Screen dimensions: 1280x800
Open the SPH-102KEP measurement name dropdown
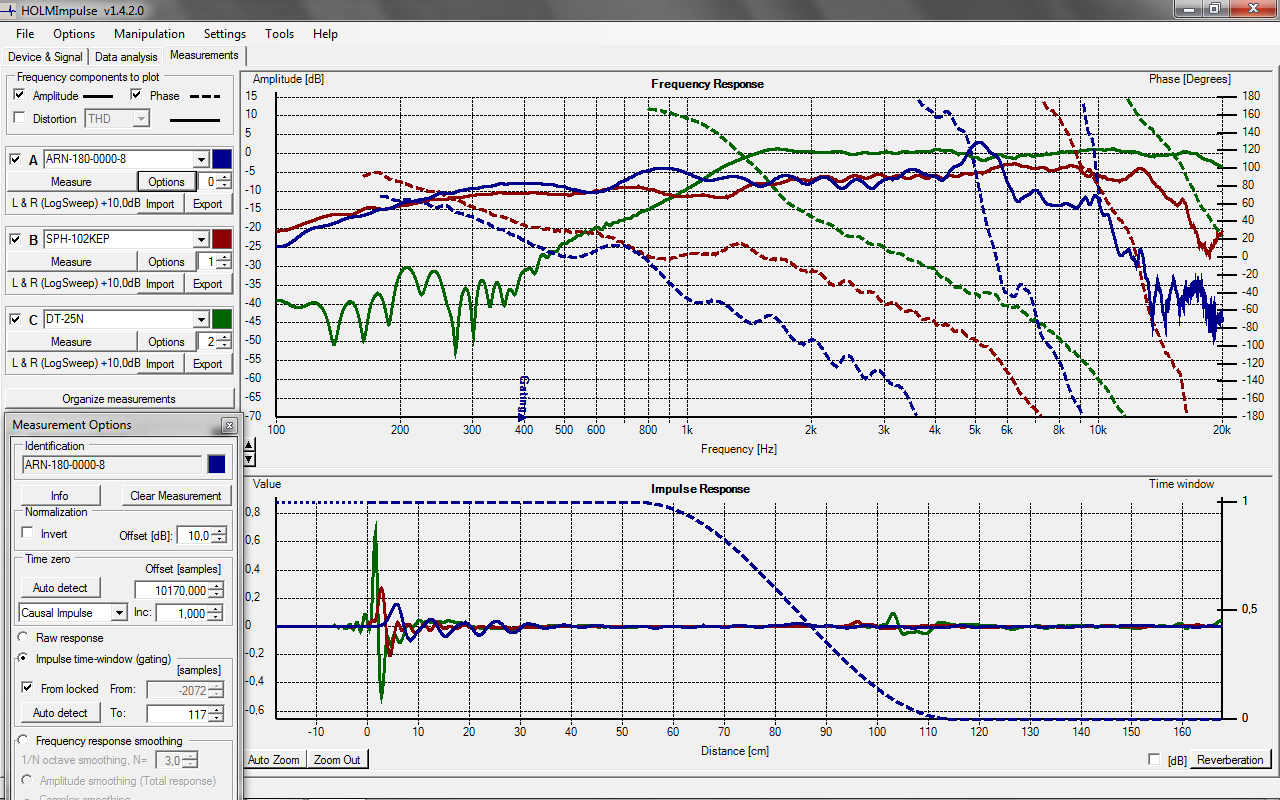[x=201, y=239]
